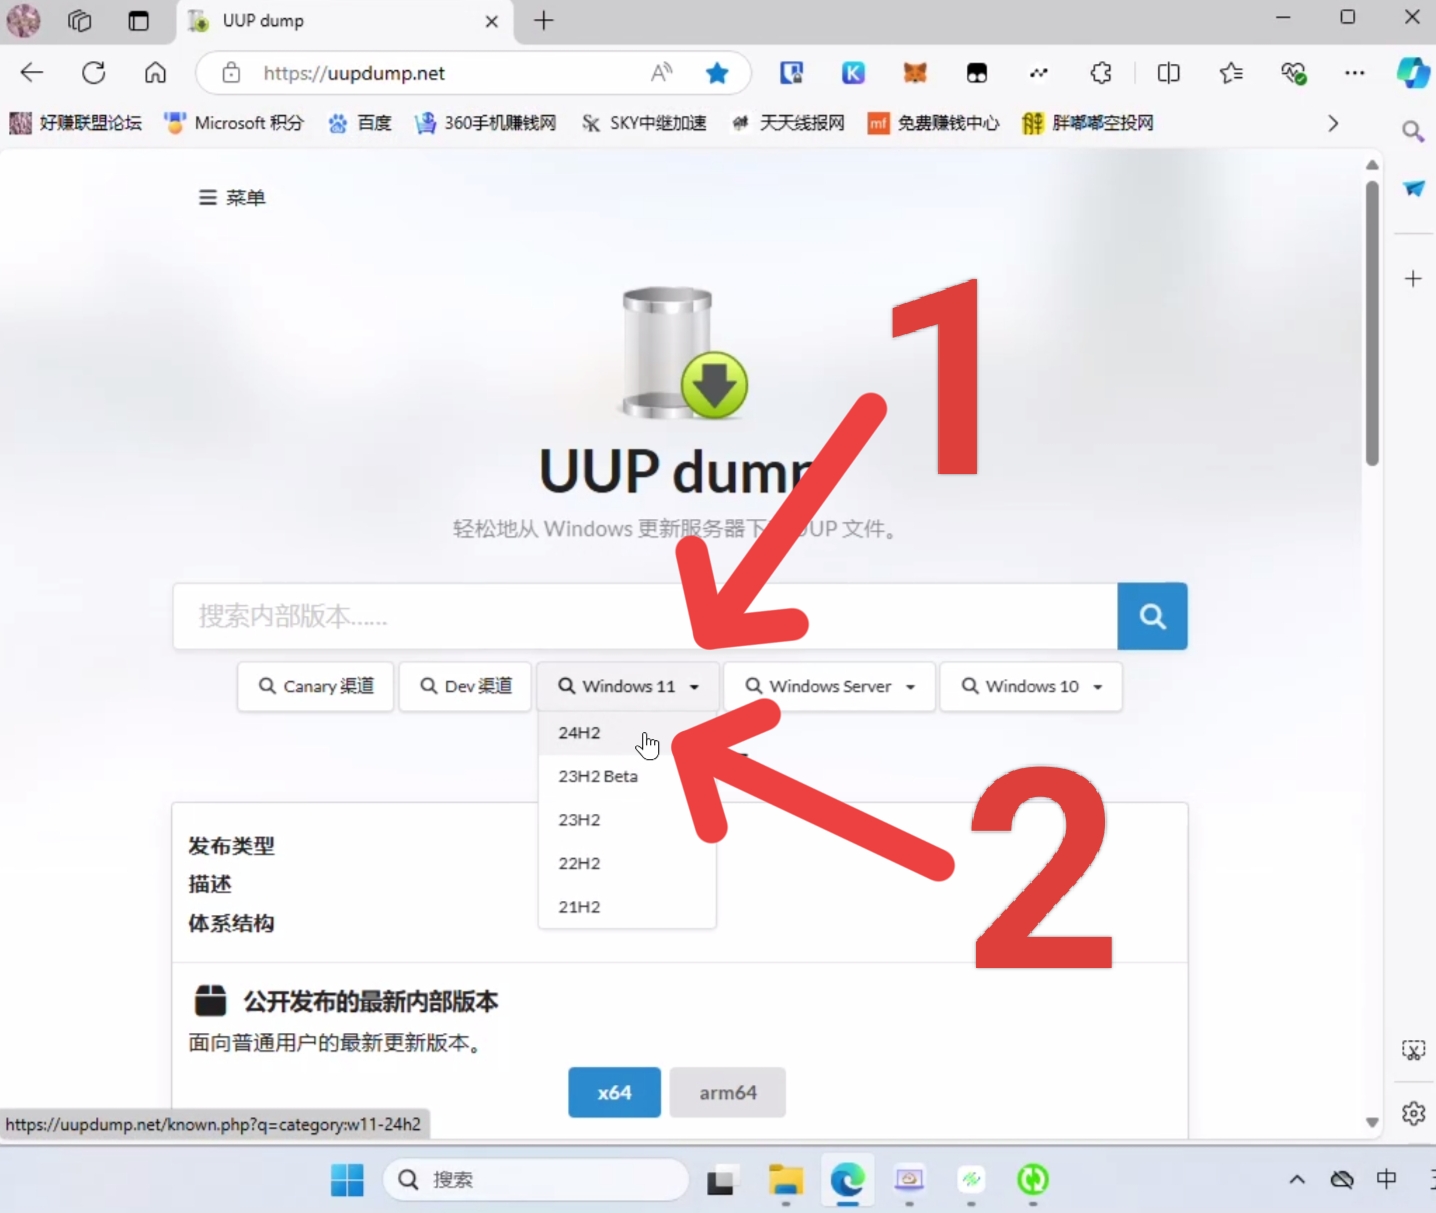Open the 百度 bookmark

pyautogui.click(x=360, y=123)
